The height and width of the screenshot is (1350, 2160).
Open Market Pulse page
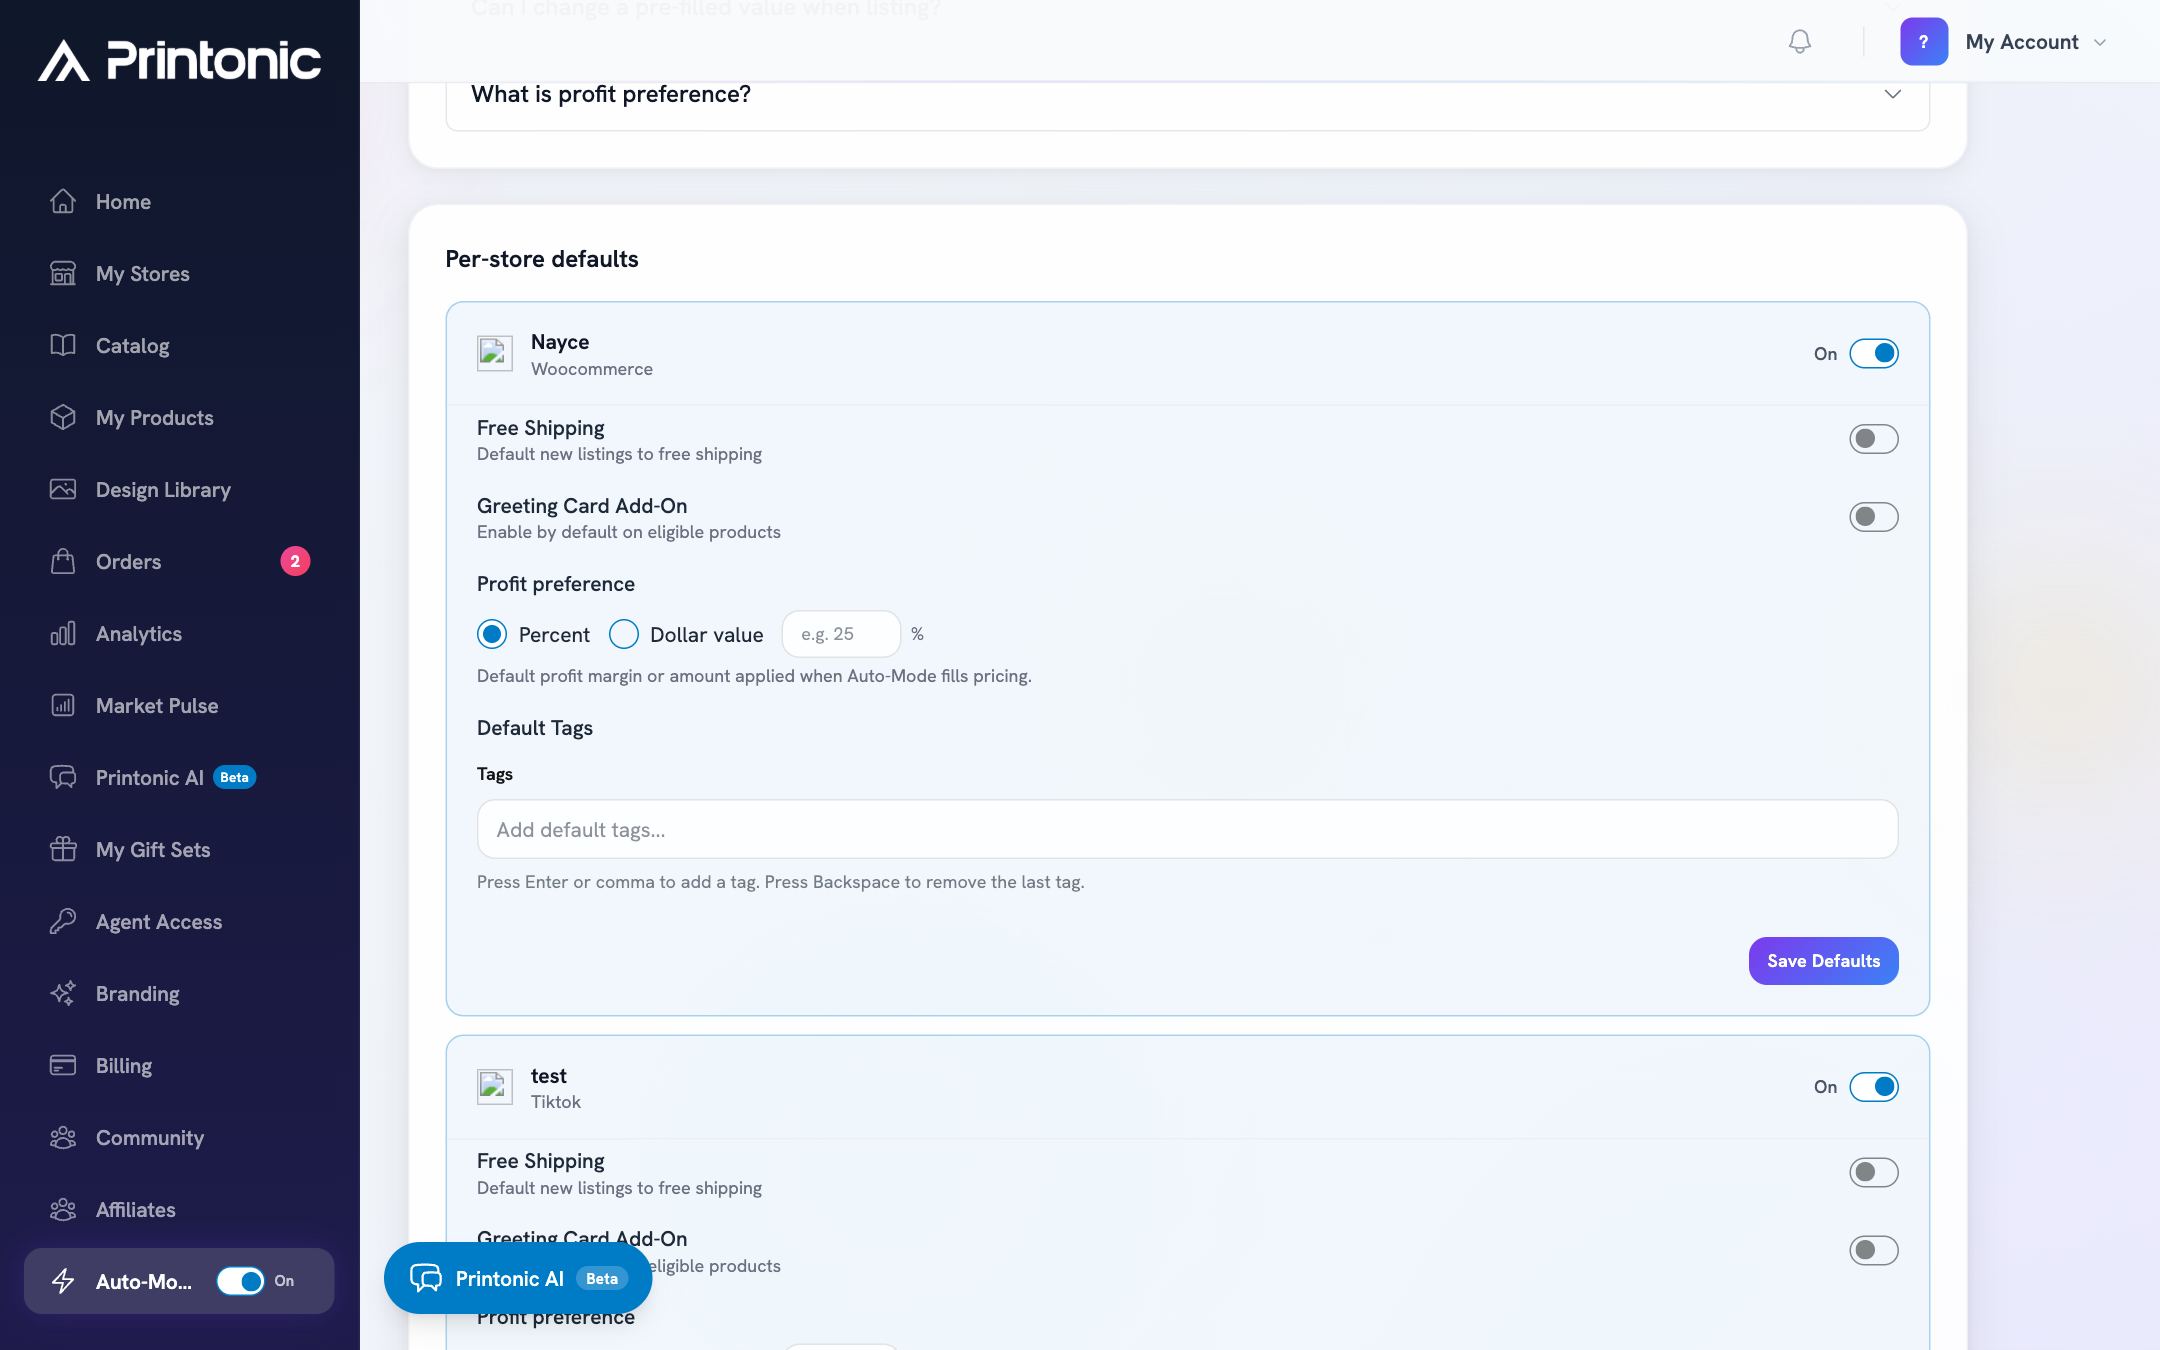179,705
